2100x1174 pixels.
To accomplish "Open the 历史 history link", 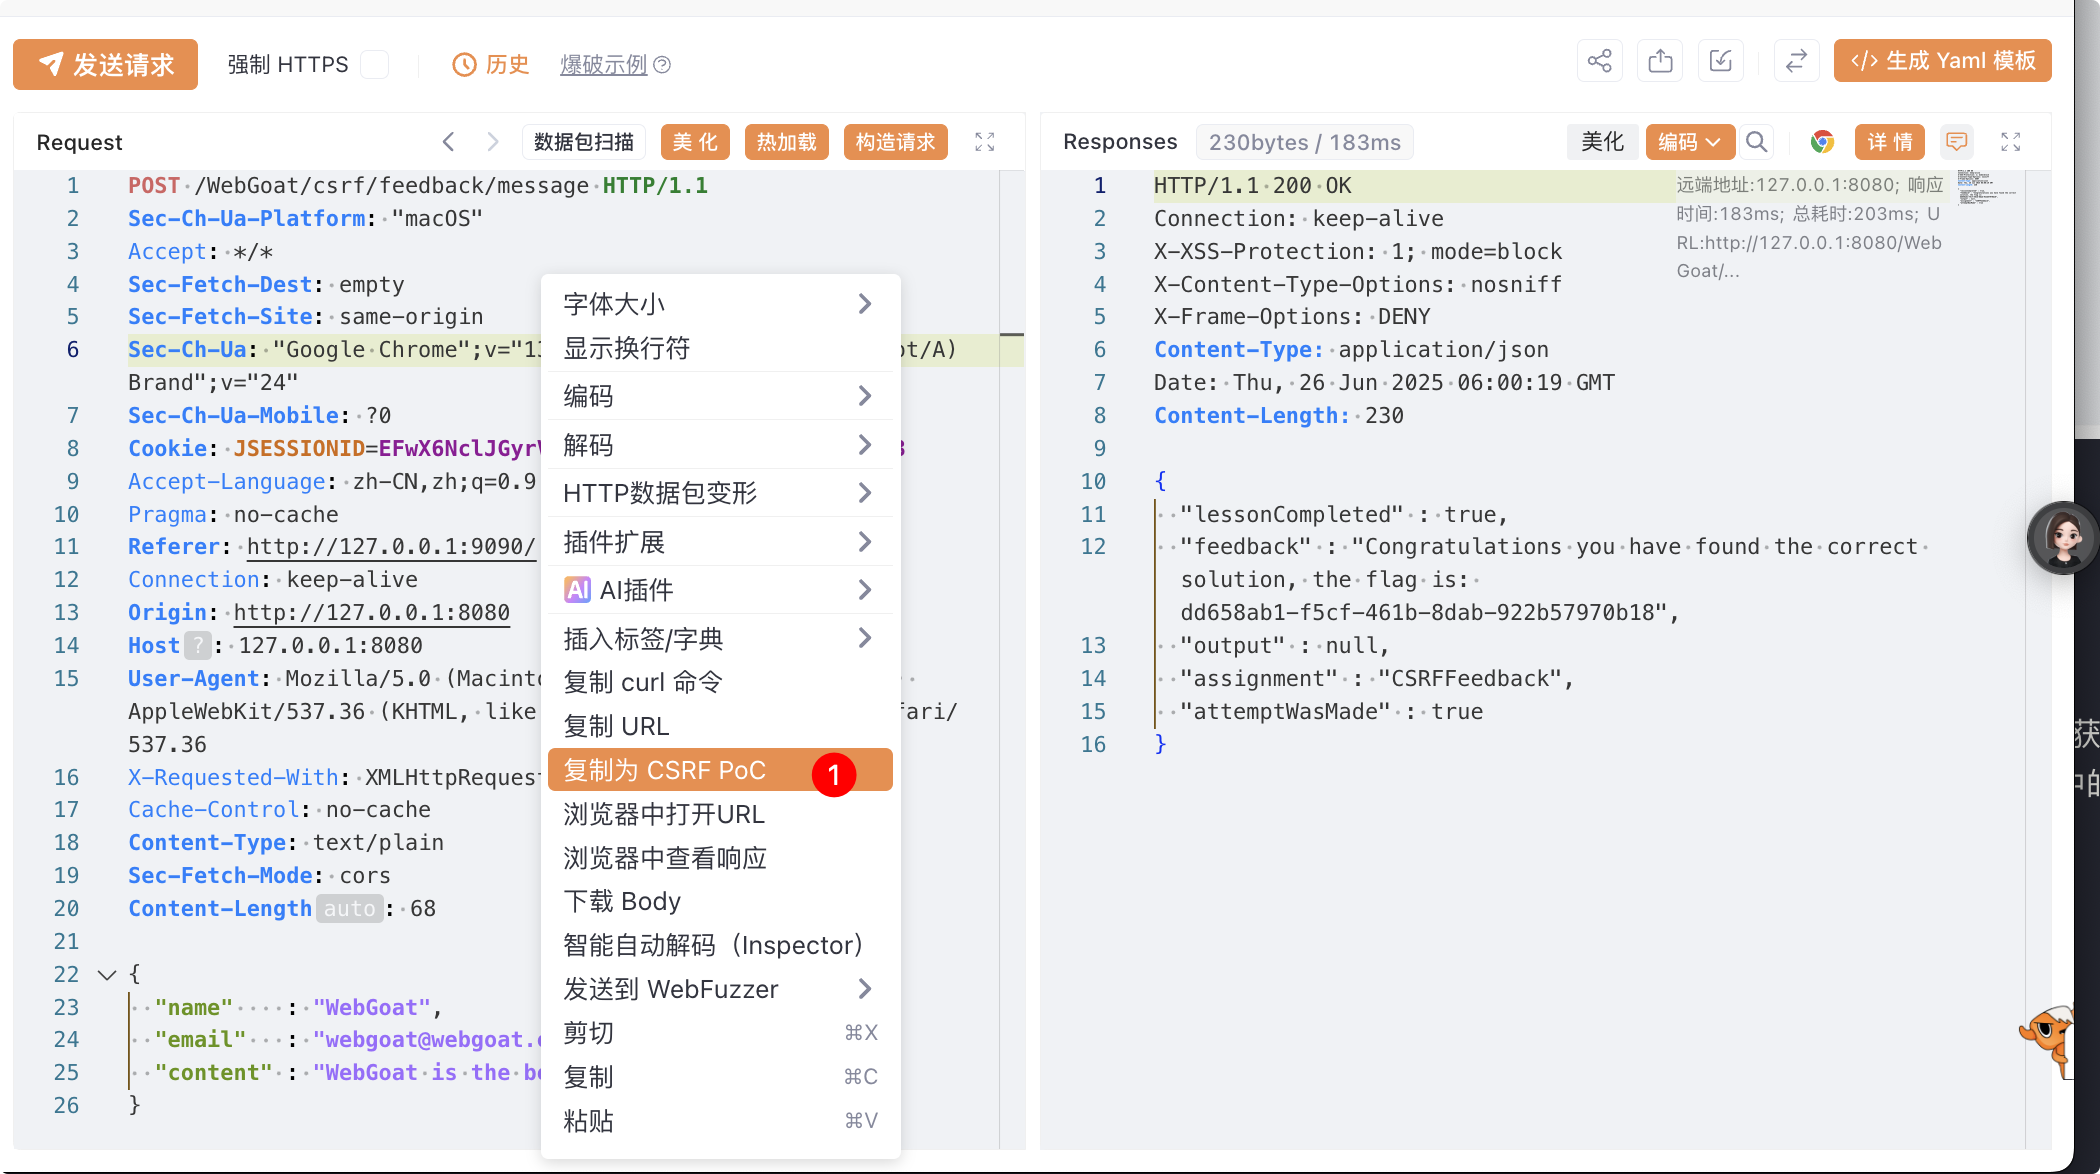I will 491,65.
